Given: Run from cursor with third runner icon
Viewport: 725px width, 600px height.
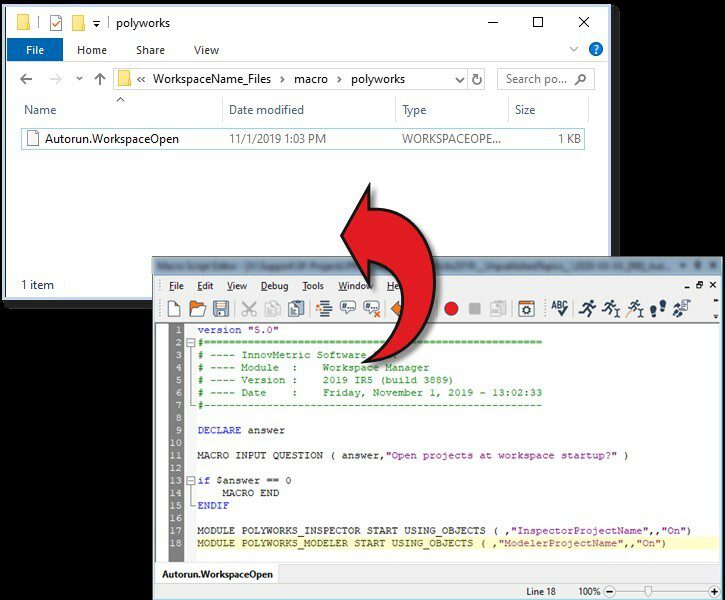Looking at the screenshot, I should [x=635, y=308].
